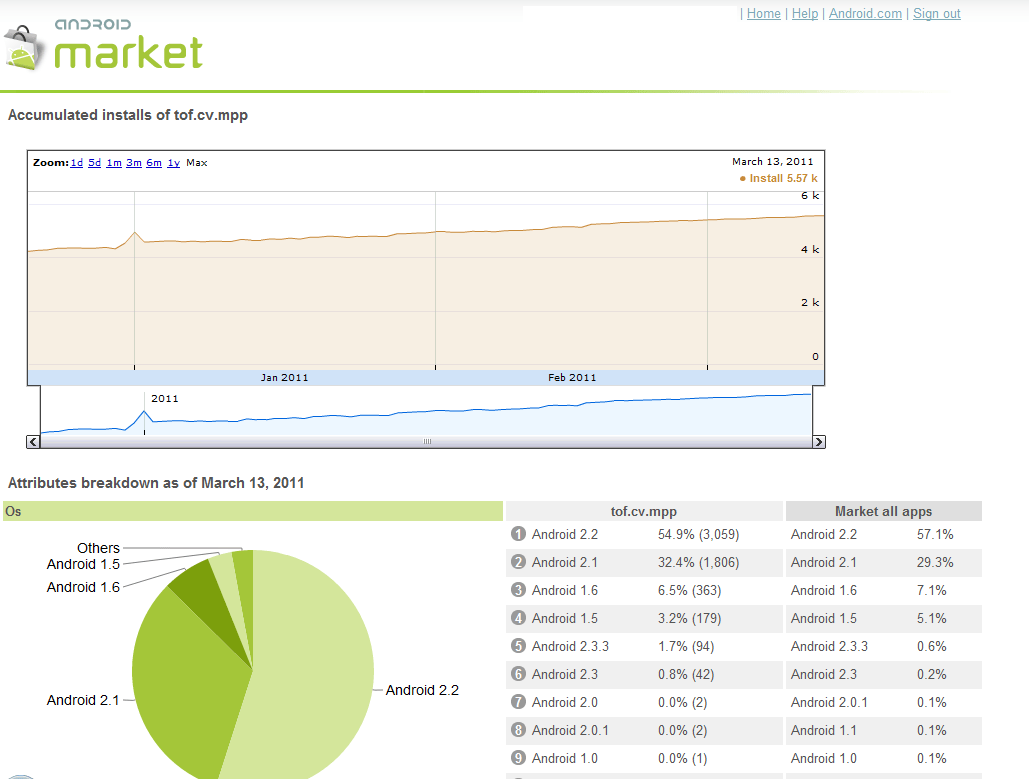Click the rank 3 badge beside Android 1.6
The image size is (1029, 779).
pos(518,589)
